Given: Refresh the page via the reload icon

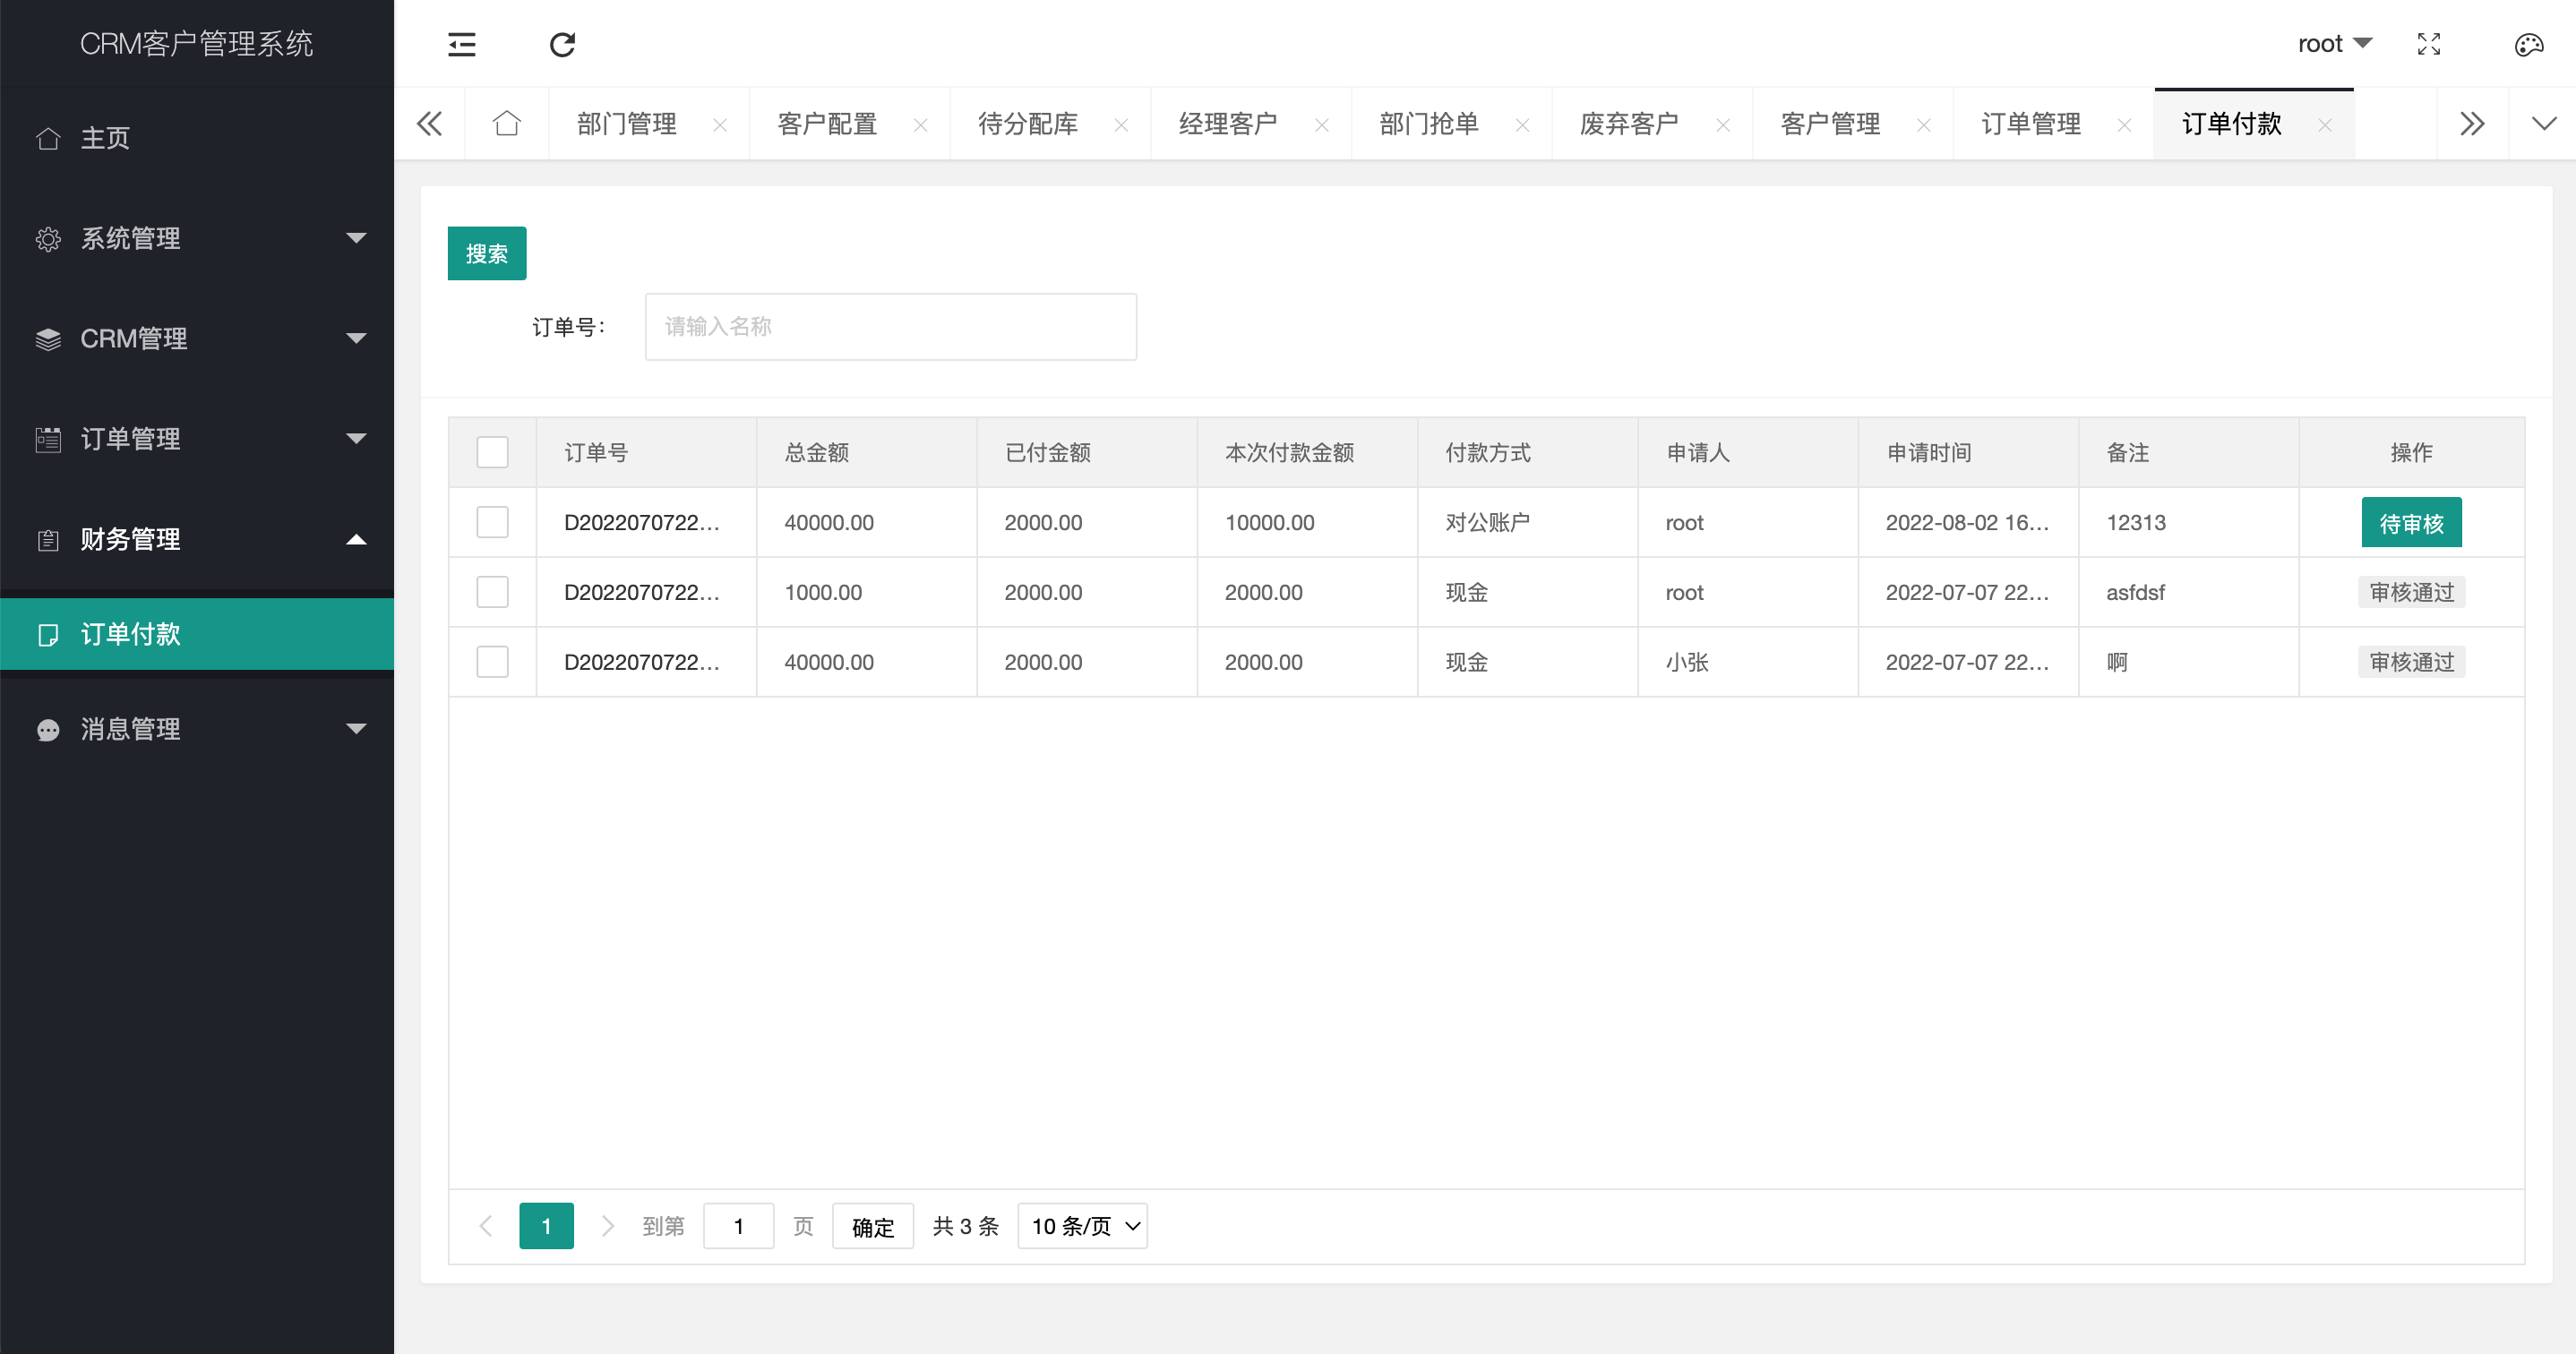Looking at the screenshot, I should tap(562, 44).
